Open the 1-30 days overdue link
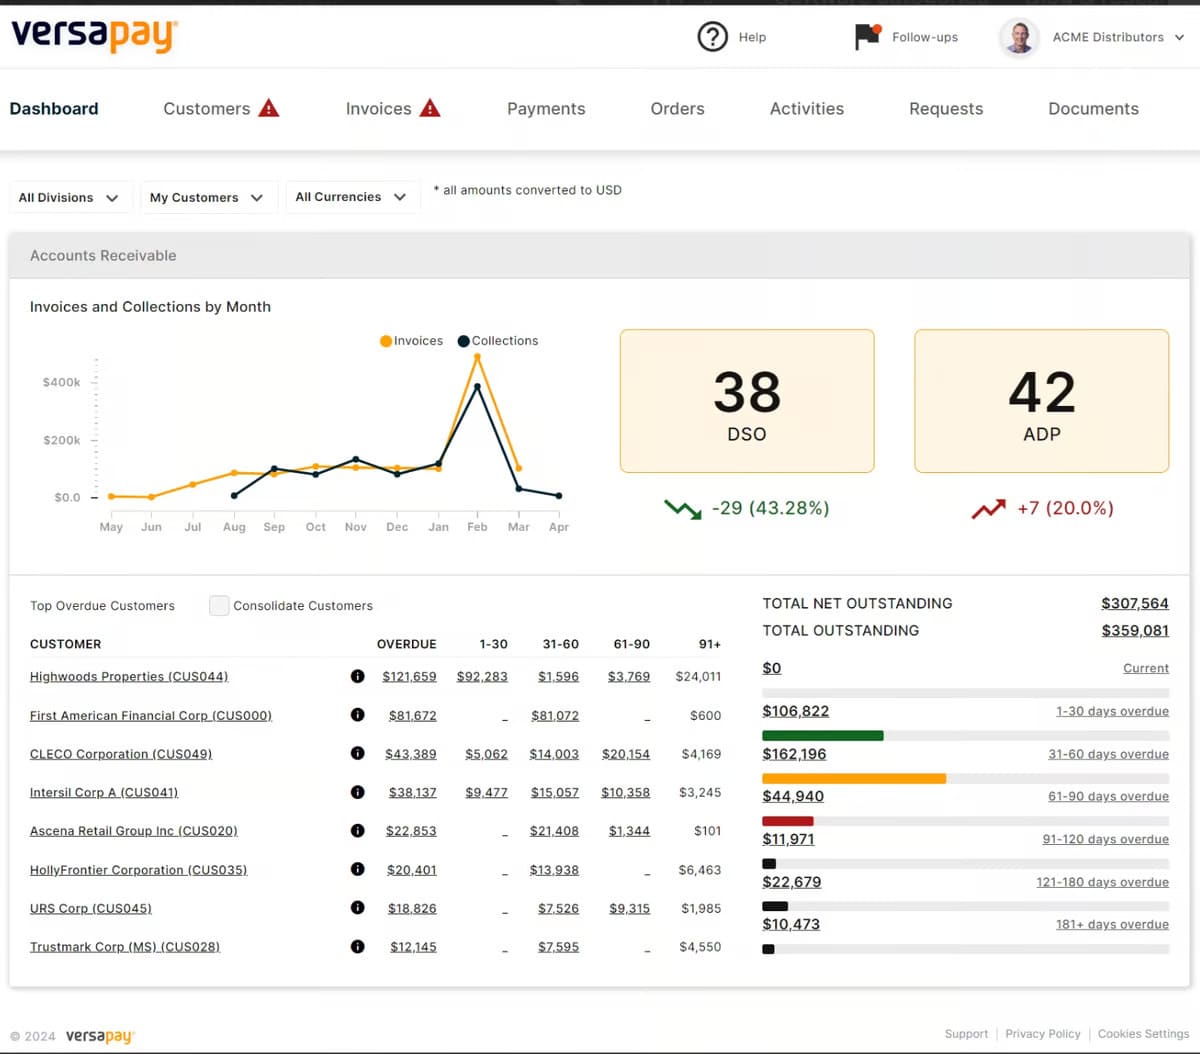The height and width of the screenshot is (1054, 1200). tap(1112, 711)
